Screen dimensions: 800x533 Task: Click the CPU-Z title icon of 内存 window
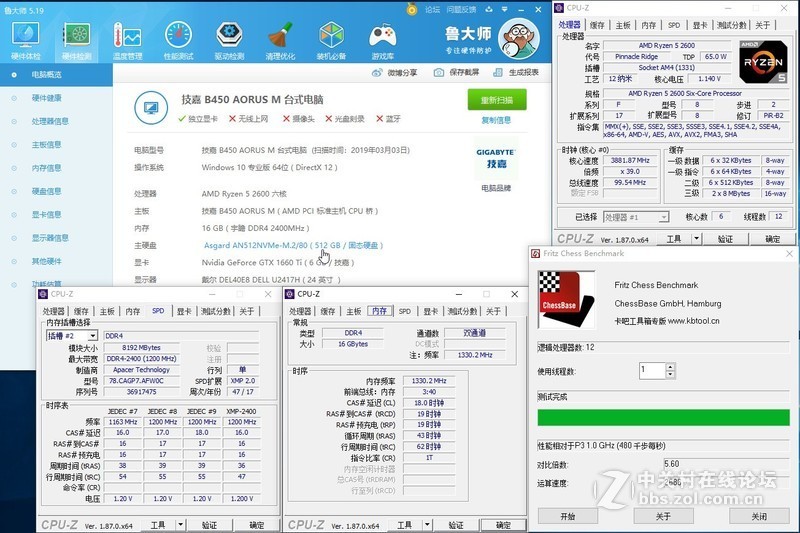[290, 294]
